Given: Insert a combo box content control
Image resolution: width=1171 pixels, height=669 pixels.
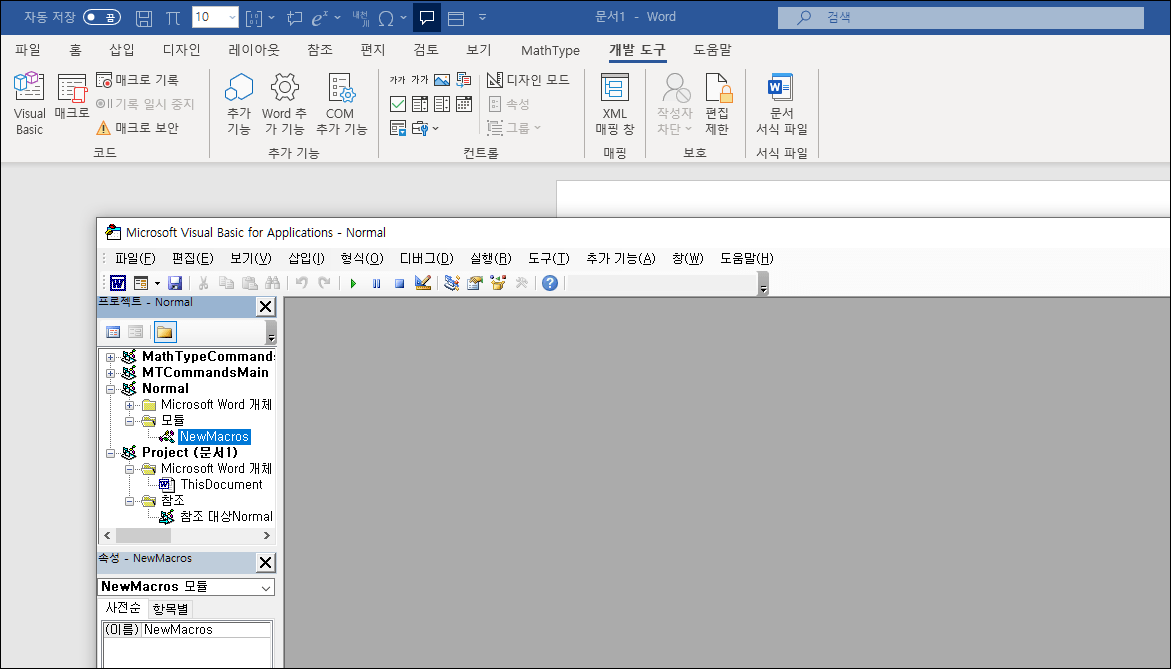Looking at the screenshot, I should tap(420, 104).
